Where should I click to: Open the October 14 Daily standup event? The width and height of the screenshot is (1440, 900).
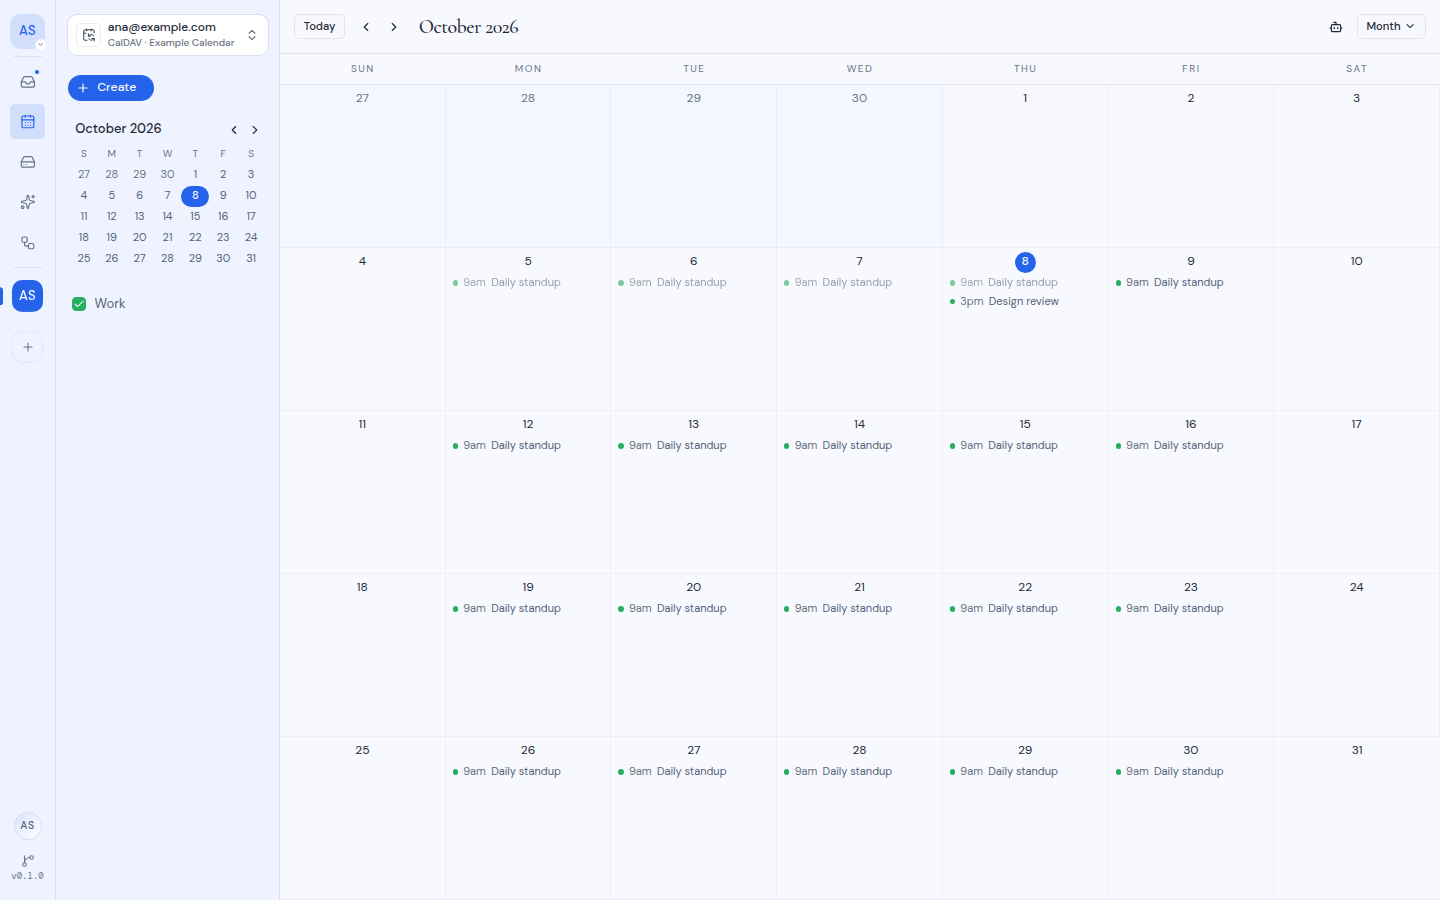859,446
